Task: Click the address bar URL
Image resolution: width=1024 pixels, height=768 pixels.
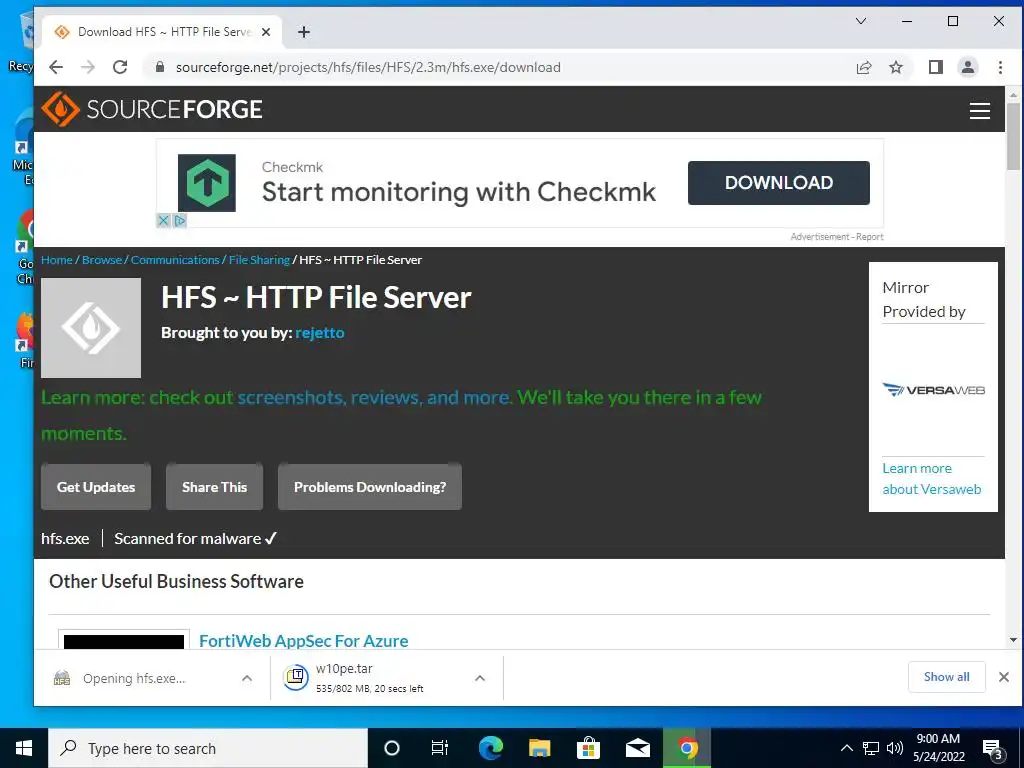Action: (368, 67)
